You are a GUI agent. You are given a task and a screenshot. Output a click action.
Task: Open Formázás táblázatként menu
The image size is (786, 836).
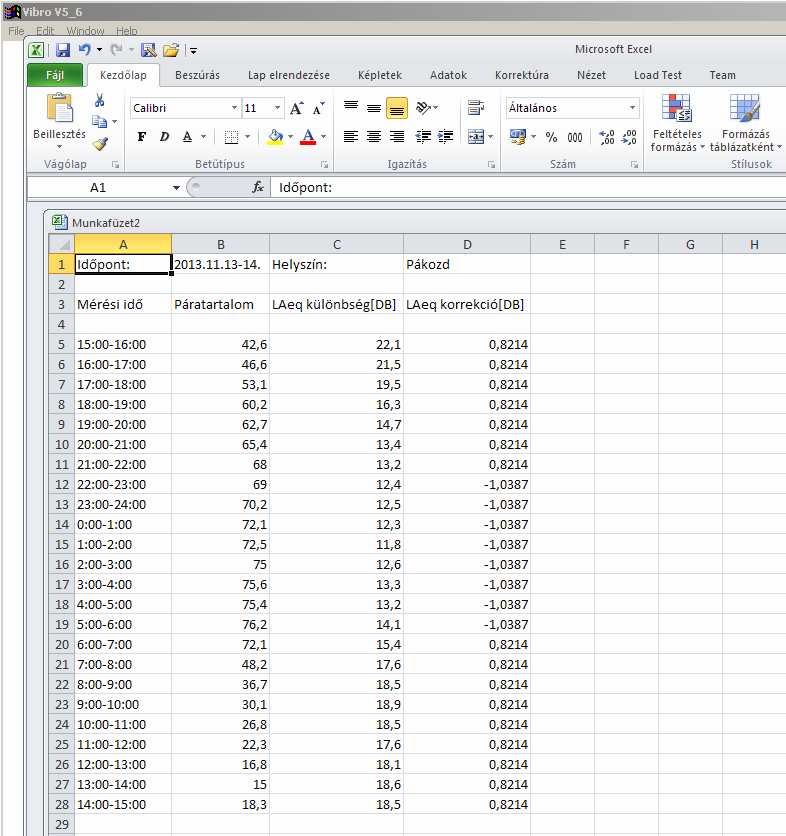pyautogui.click(x=745, y=123)
